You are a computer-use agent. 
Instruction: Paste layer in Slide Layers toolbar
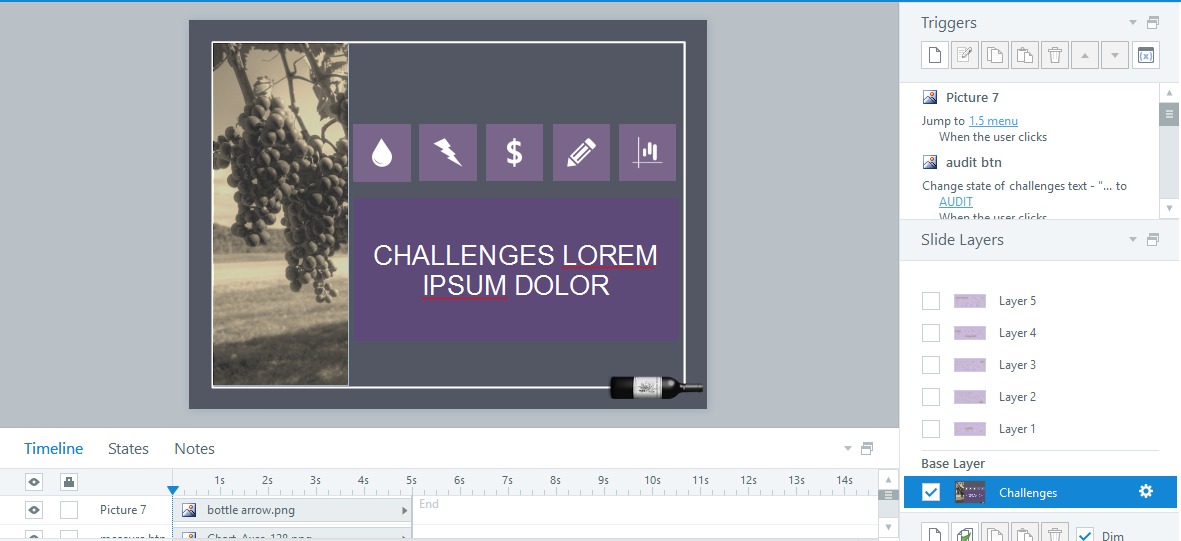1024,534
